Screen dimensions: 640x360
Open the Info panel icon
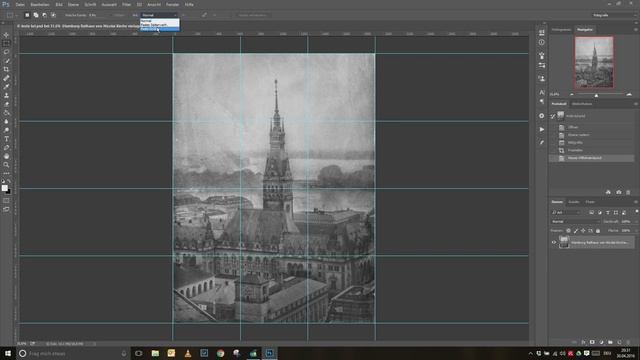tap(542, 42)
